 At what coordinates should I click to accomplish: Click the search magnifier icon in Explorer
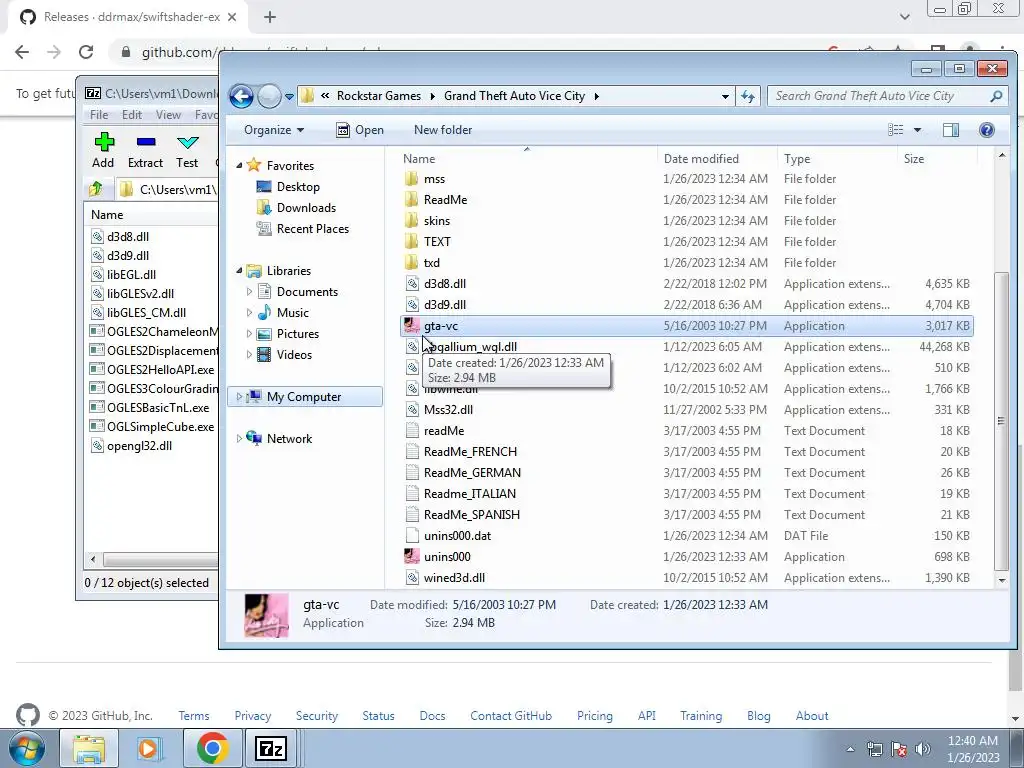point(996,96)
